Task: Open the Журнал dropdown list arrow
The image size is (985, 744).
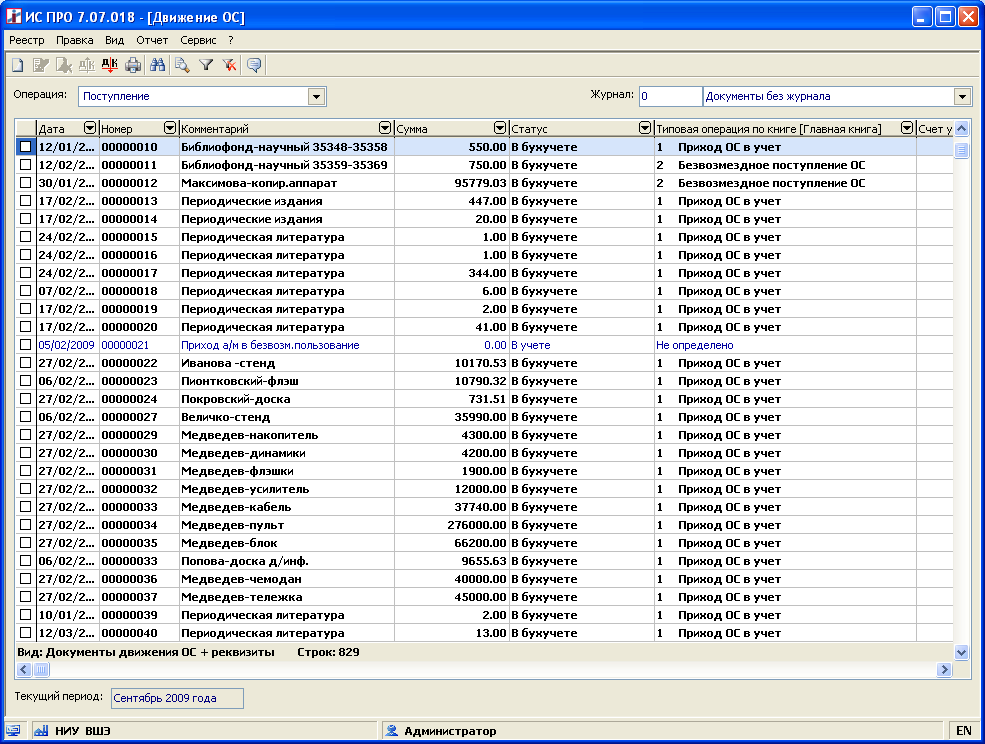Action: (x=962, y=97)
